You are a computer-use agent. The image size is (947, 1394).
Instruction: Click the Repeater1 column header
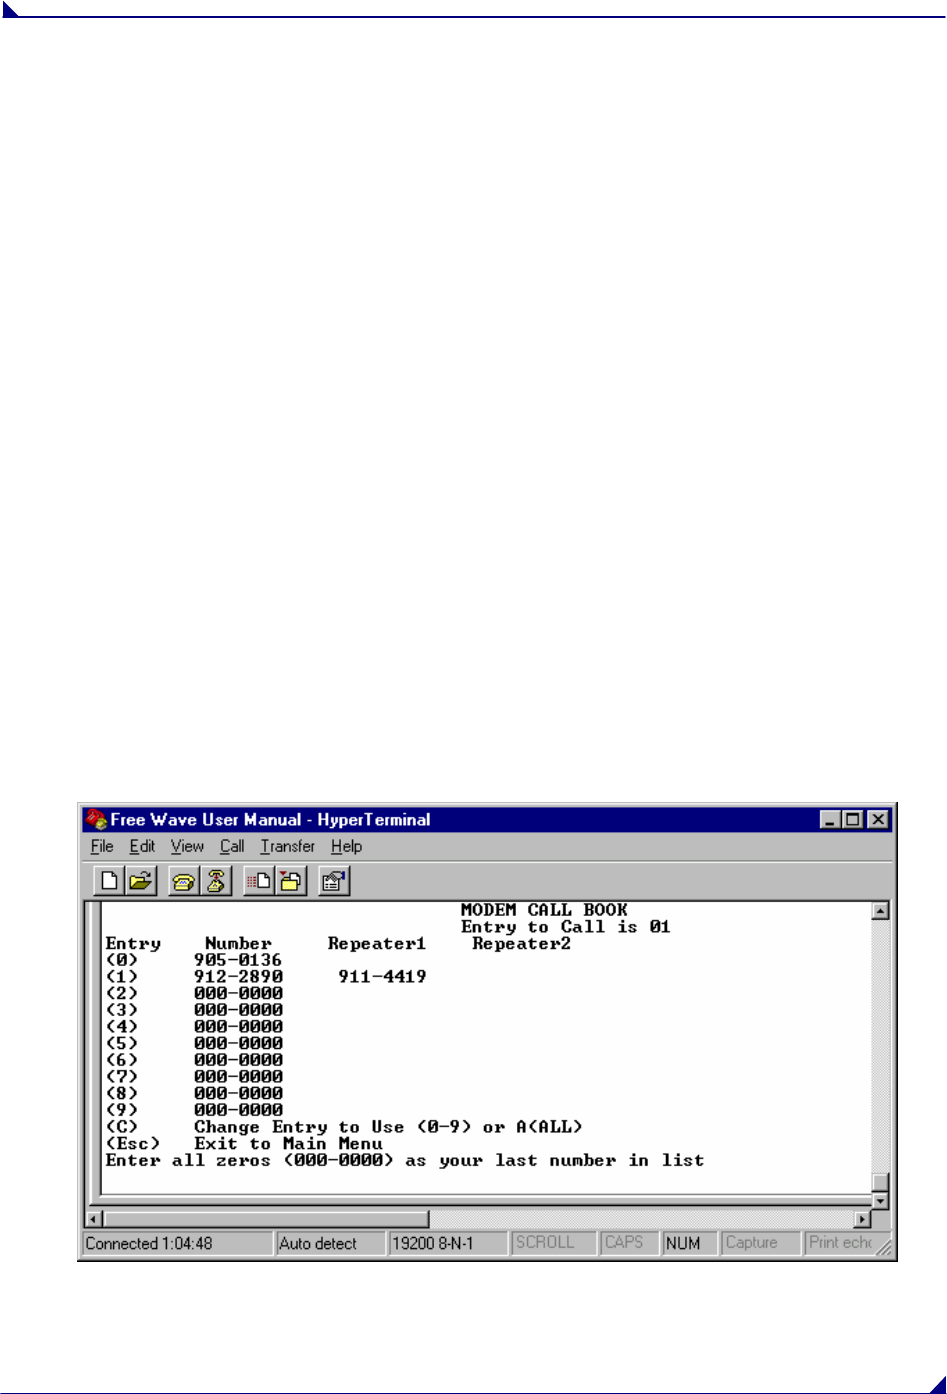coord(377,943)
